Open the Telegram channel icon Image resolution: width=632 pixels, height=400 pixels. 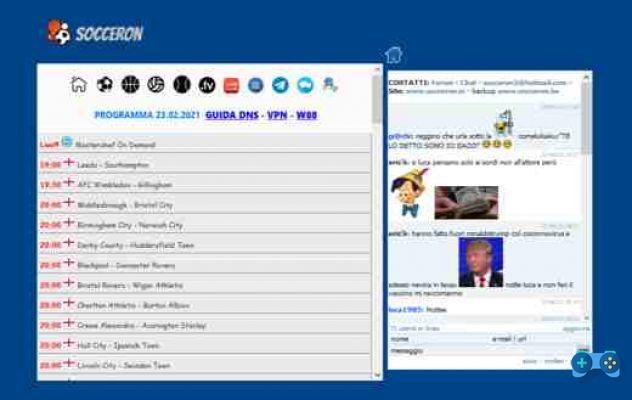[x=280, y=85]
